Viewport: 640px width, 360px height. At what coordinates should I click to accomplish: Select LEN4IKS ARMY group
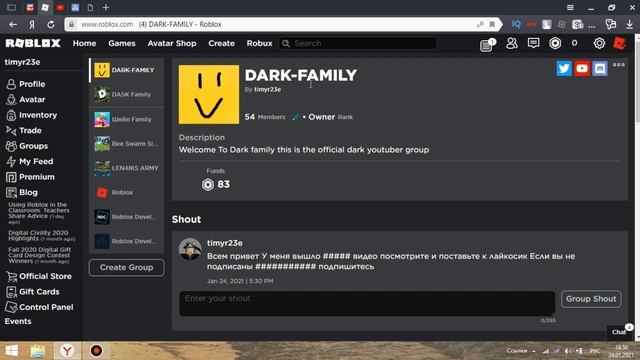pyautogui.click(x=127, y=168)
